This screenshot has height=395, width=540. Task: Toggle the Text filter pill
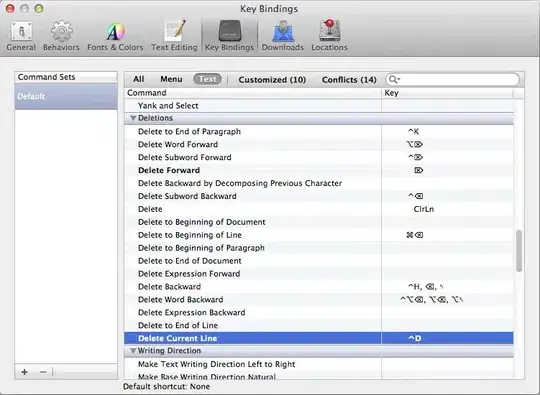coord(207,79)
